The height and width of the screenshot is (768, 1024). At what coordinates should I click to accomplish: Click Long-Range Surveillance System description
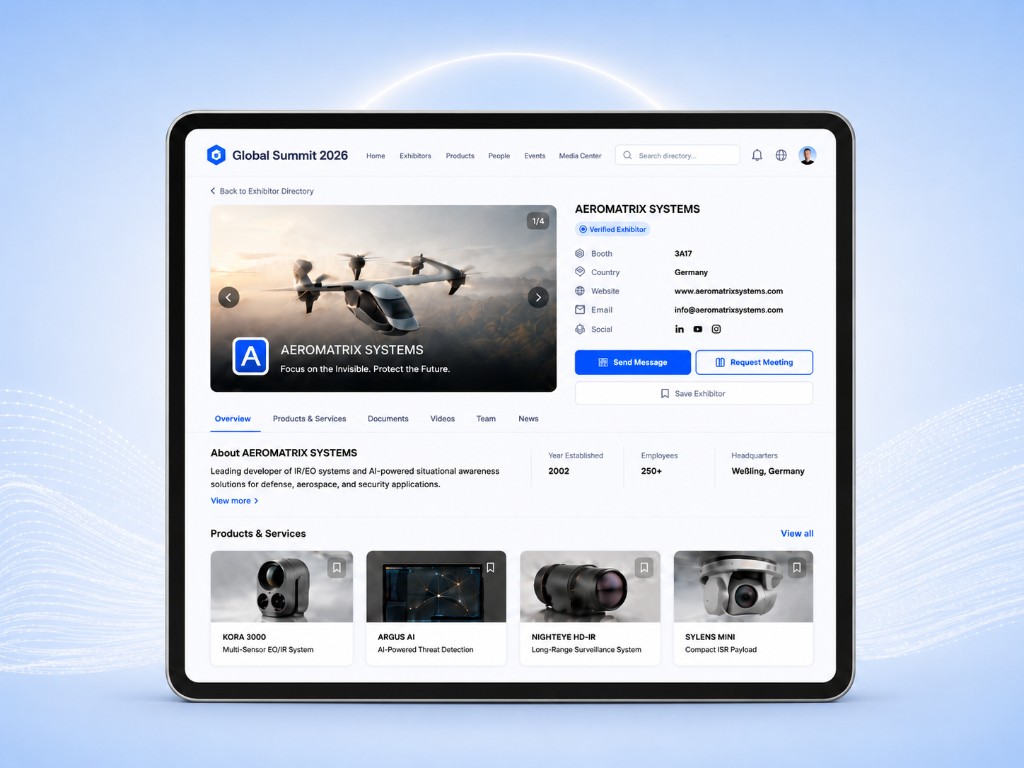(x=586, y=650)
